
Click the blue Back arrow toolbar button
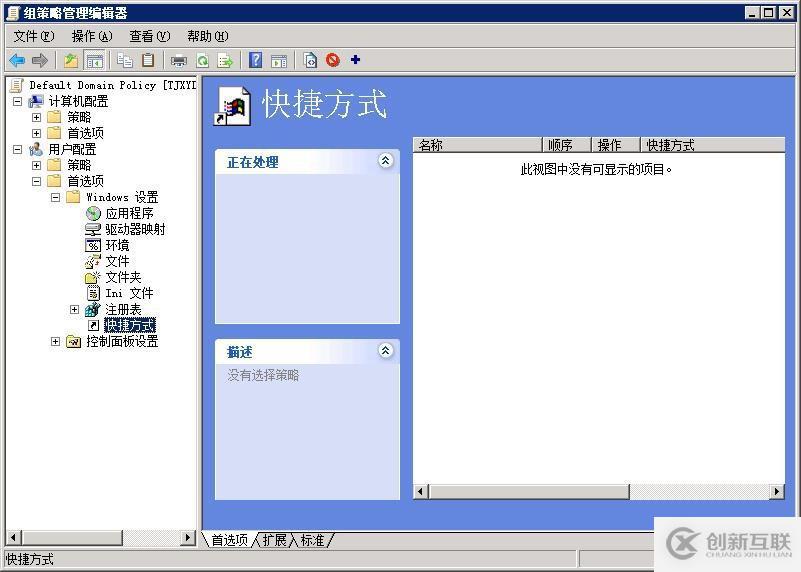click(x=17, y=60)
